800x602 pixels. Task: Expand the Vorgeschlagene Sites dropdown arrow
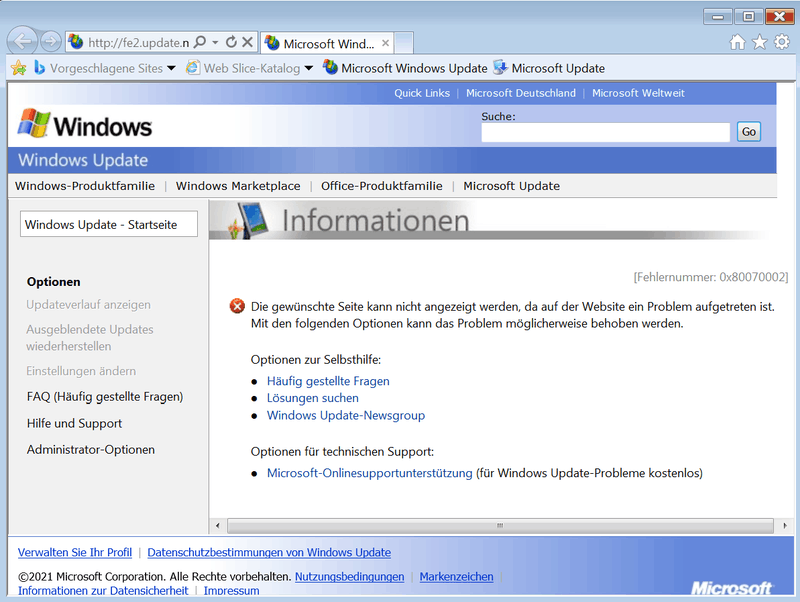pos(171,68)
